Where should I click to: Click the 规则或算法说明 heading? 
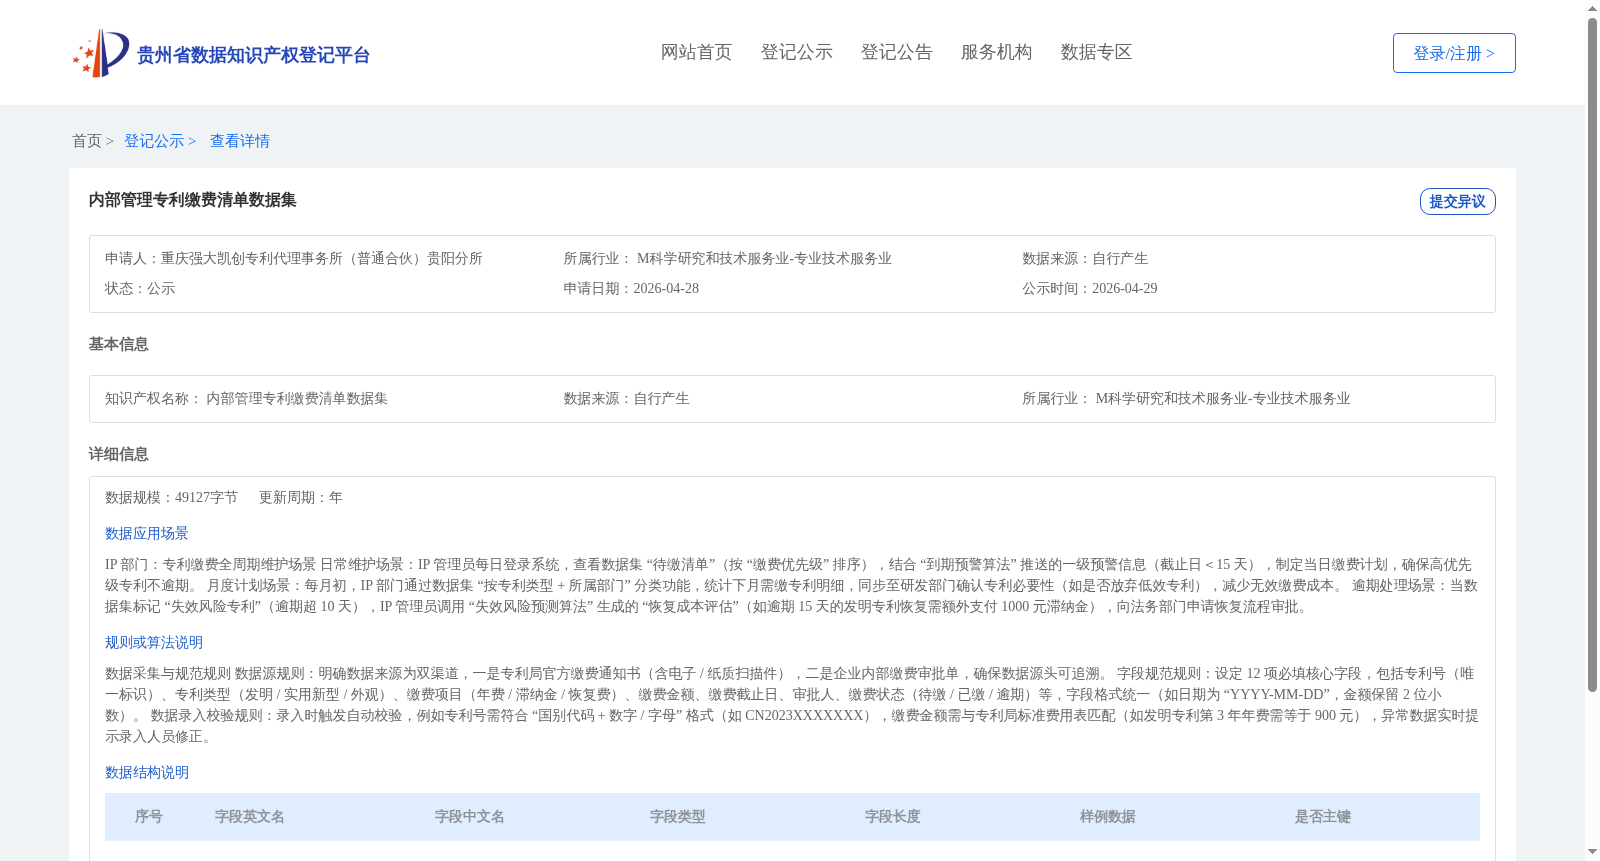pos(154,642)
